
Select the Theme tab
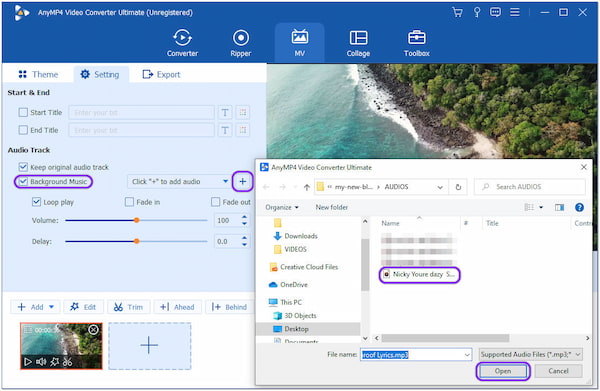[38, 74]
